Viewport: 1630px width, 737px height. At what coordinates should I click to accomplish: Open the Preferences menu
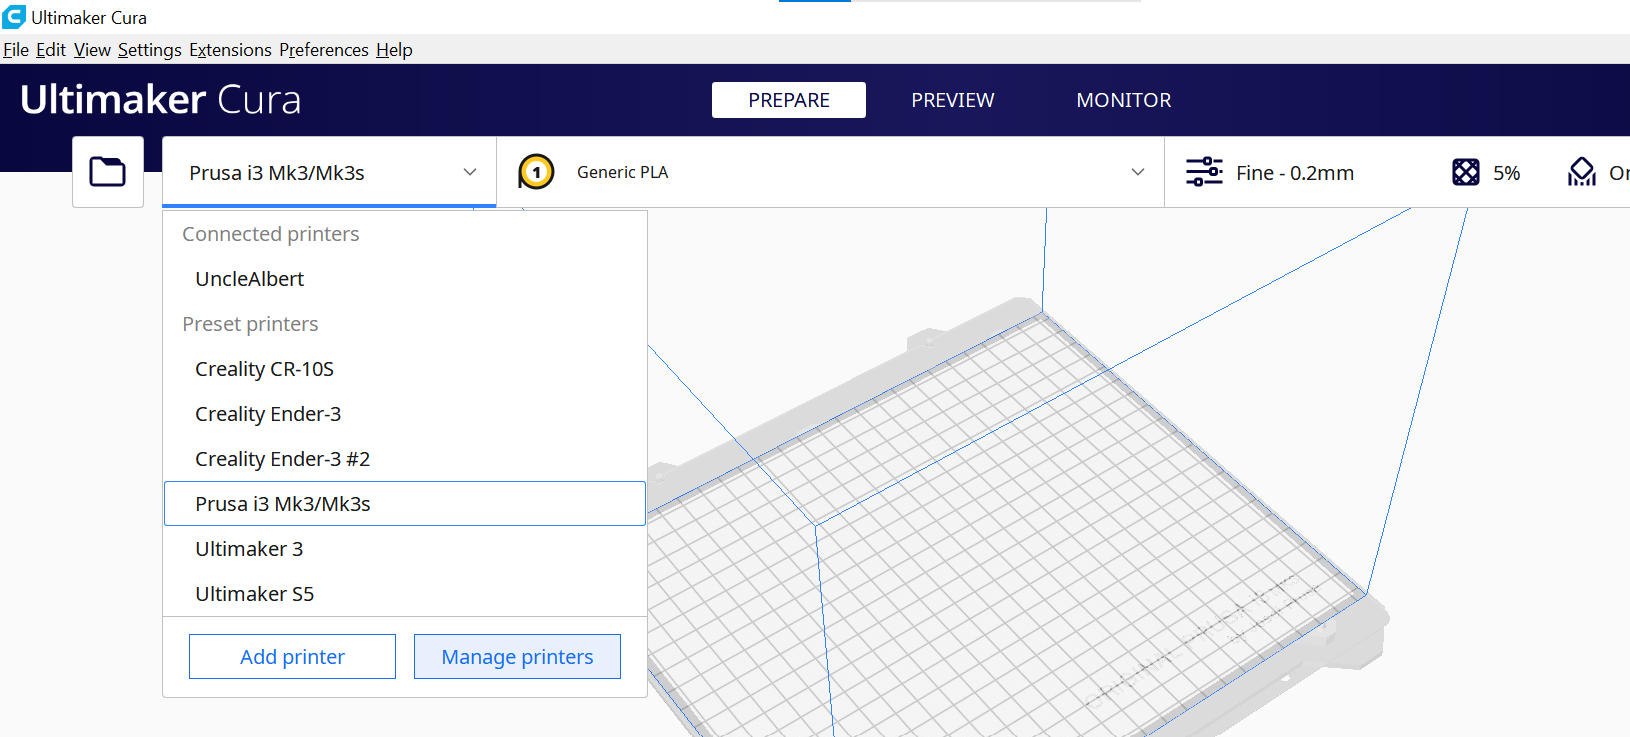pyautogui.click(x=323, y=50)
